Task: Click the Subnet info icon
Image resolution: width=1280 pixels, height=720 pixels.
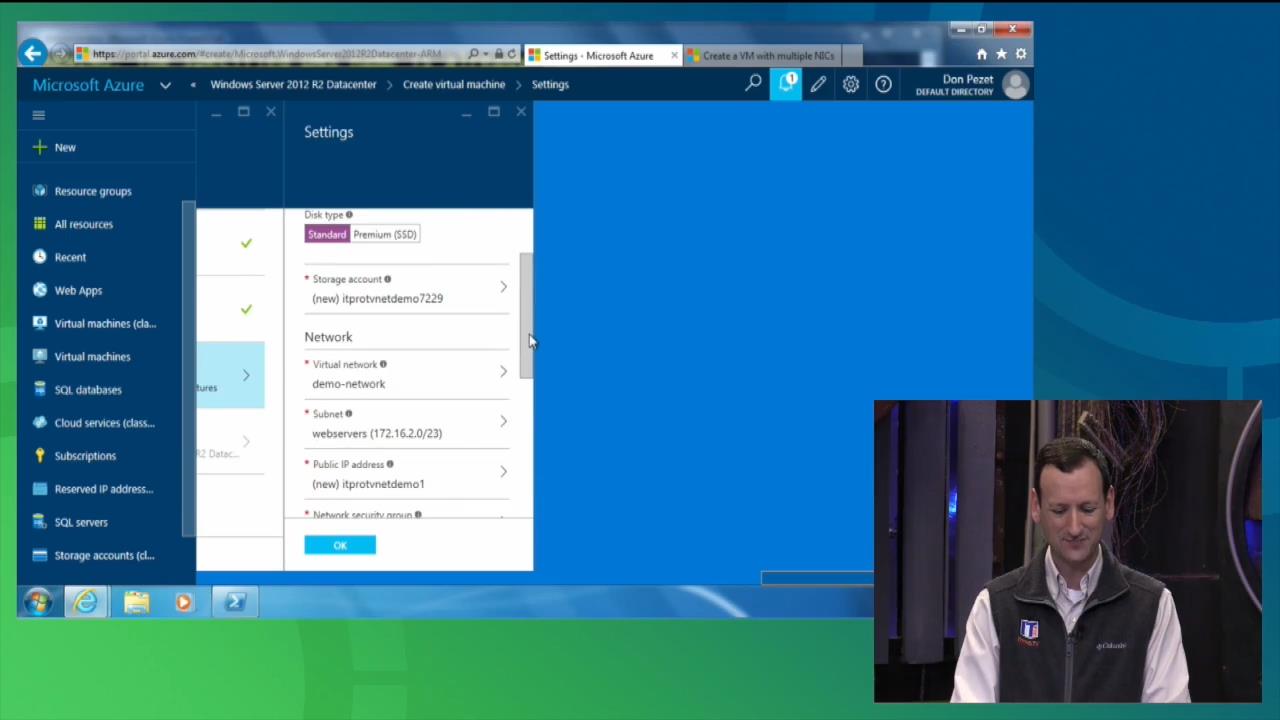Action: pyautogui.click(x=349, y=413)
